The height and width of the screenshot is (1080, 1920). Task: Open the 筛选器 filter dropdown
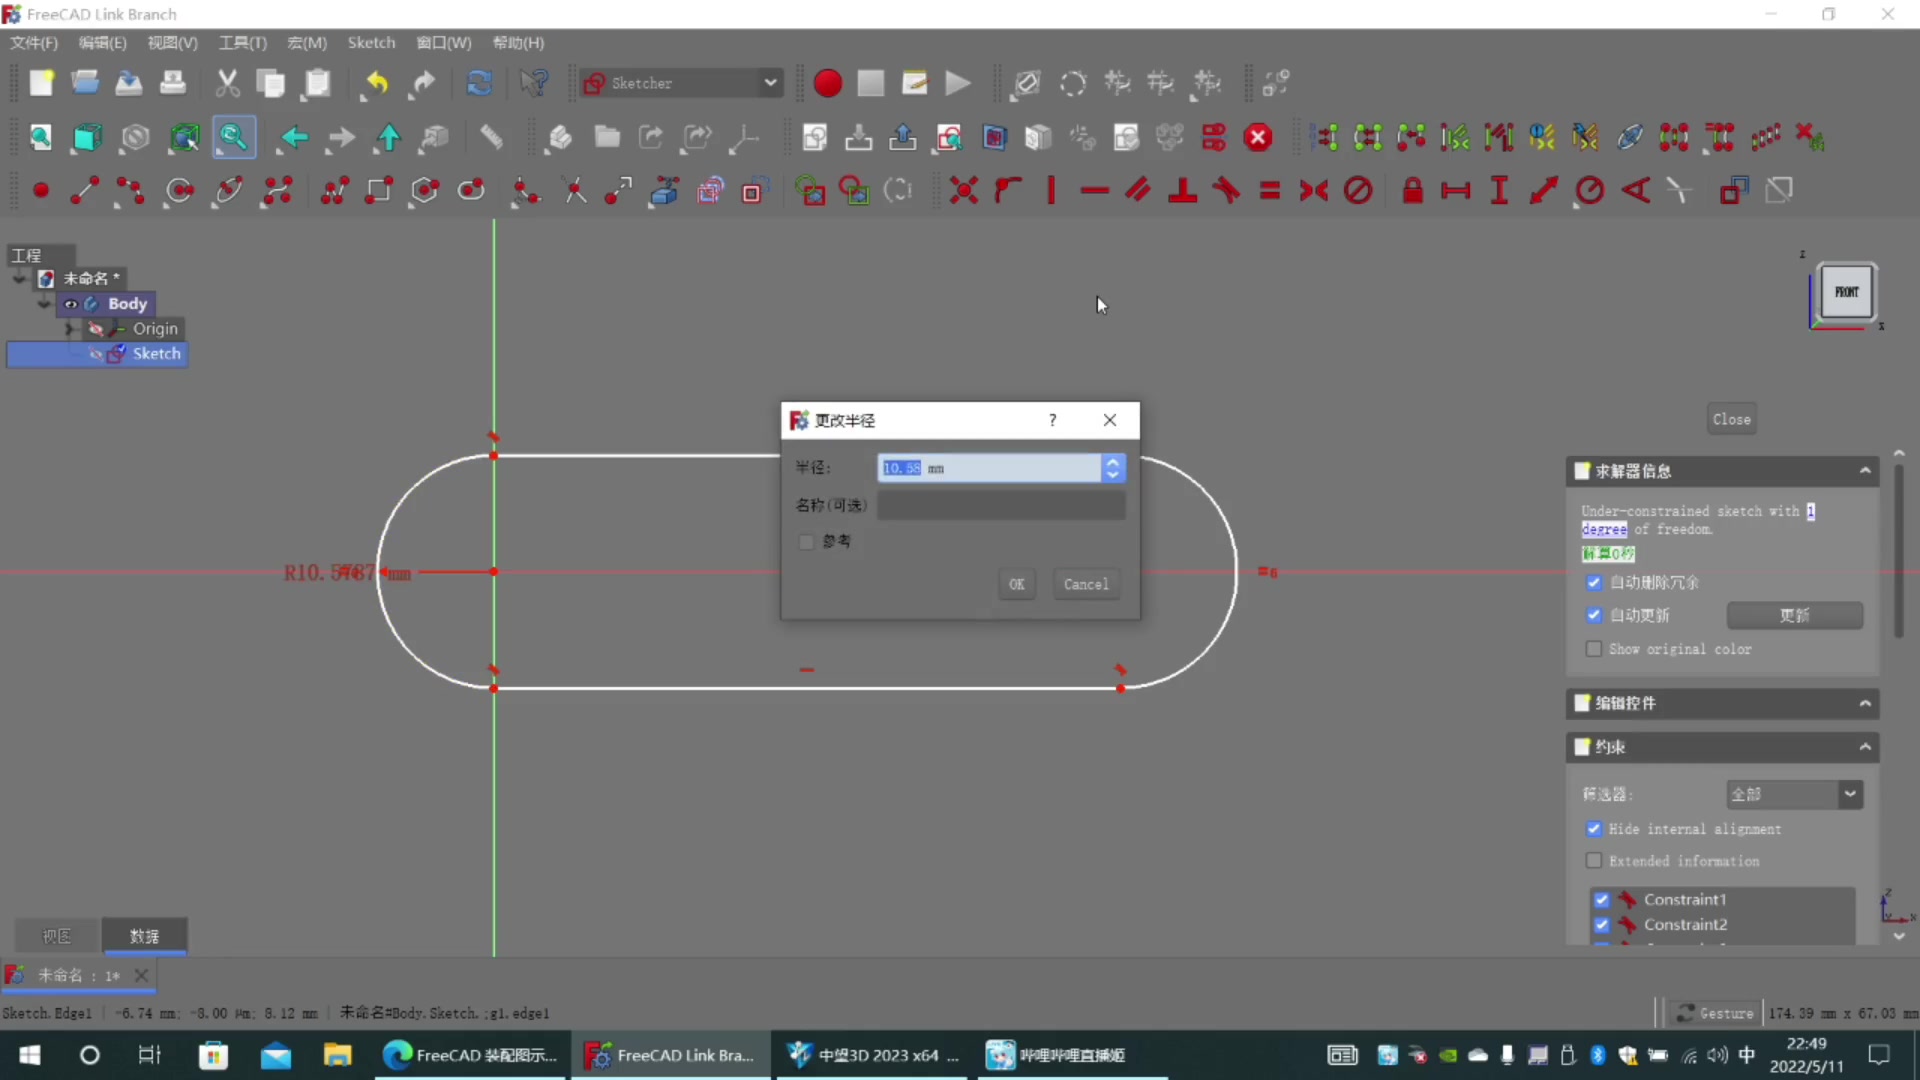coord(1794,794)
